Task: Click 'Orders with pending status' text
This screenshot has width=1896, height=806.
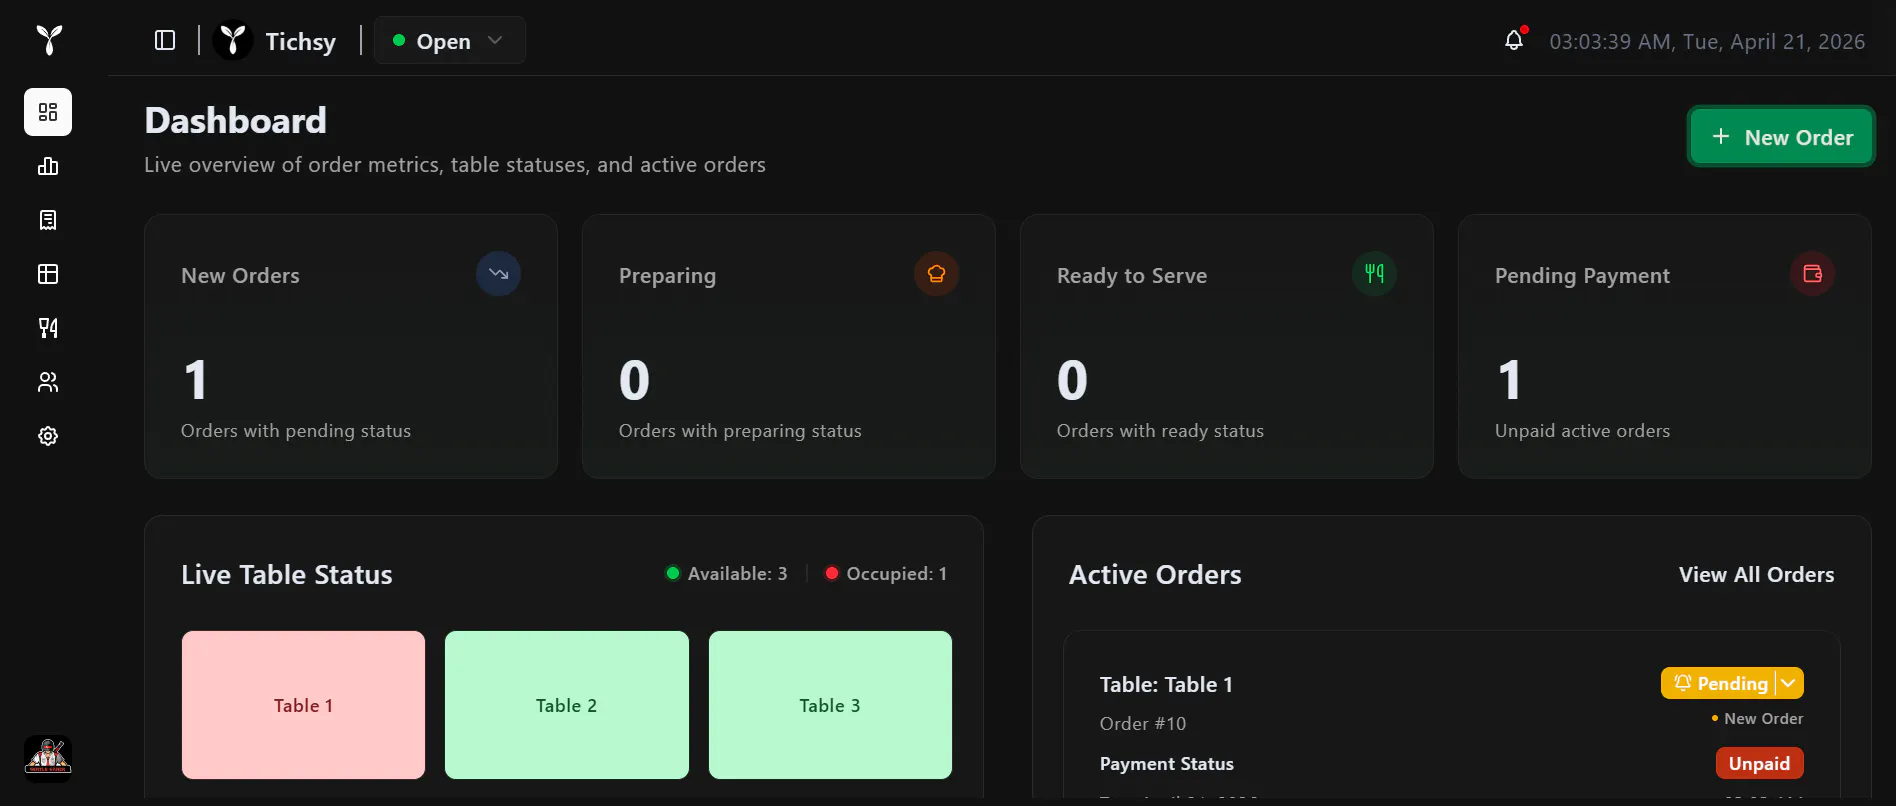Action: 296,431
